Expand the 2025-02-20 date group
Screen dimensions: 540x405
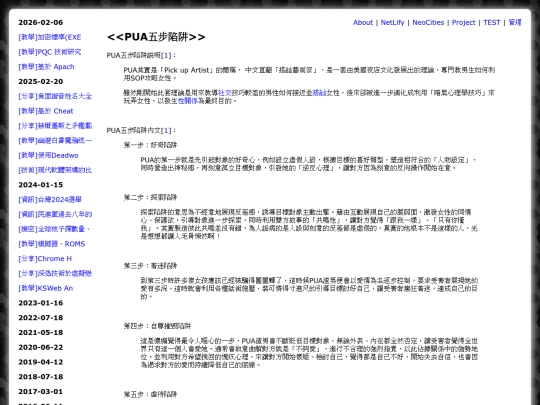point(41,82)
